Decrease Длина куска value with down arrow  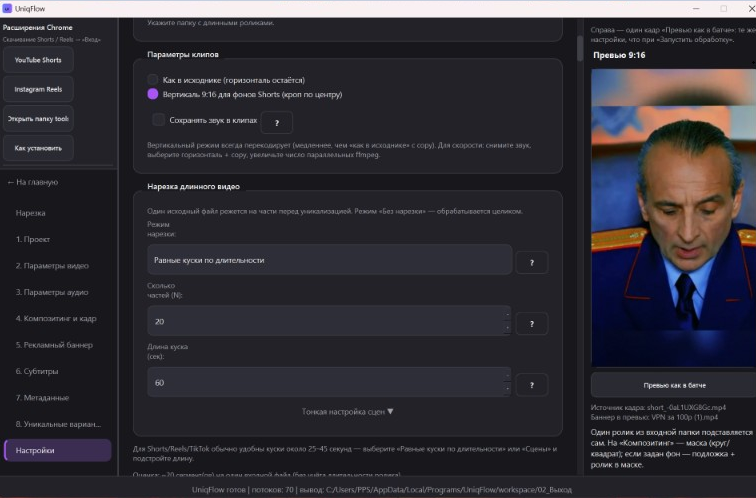click(x=507, y=389)
